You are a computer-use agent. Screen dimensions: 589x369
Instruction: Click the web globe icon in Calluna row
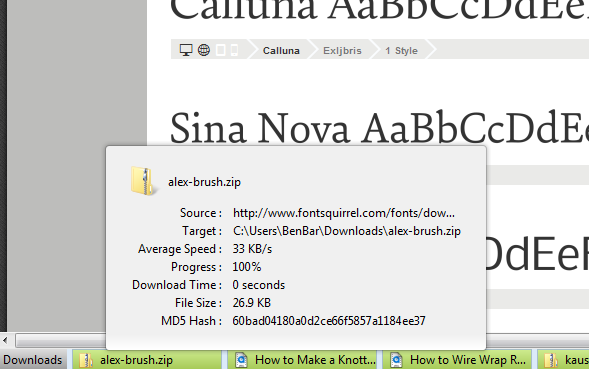[x=204, y=50]
